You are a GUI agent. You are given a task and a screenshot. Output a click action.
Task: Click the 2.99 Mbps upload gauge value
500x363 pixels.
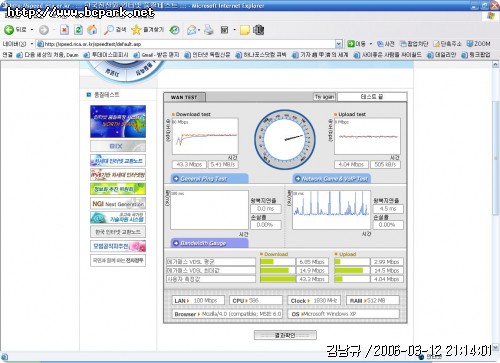(387, 262)
